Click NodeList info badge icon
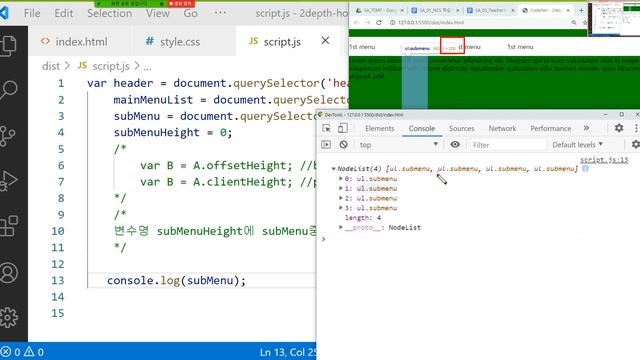This screenshot has height=360, width=640. (585, 168)
